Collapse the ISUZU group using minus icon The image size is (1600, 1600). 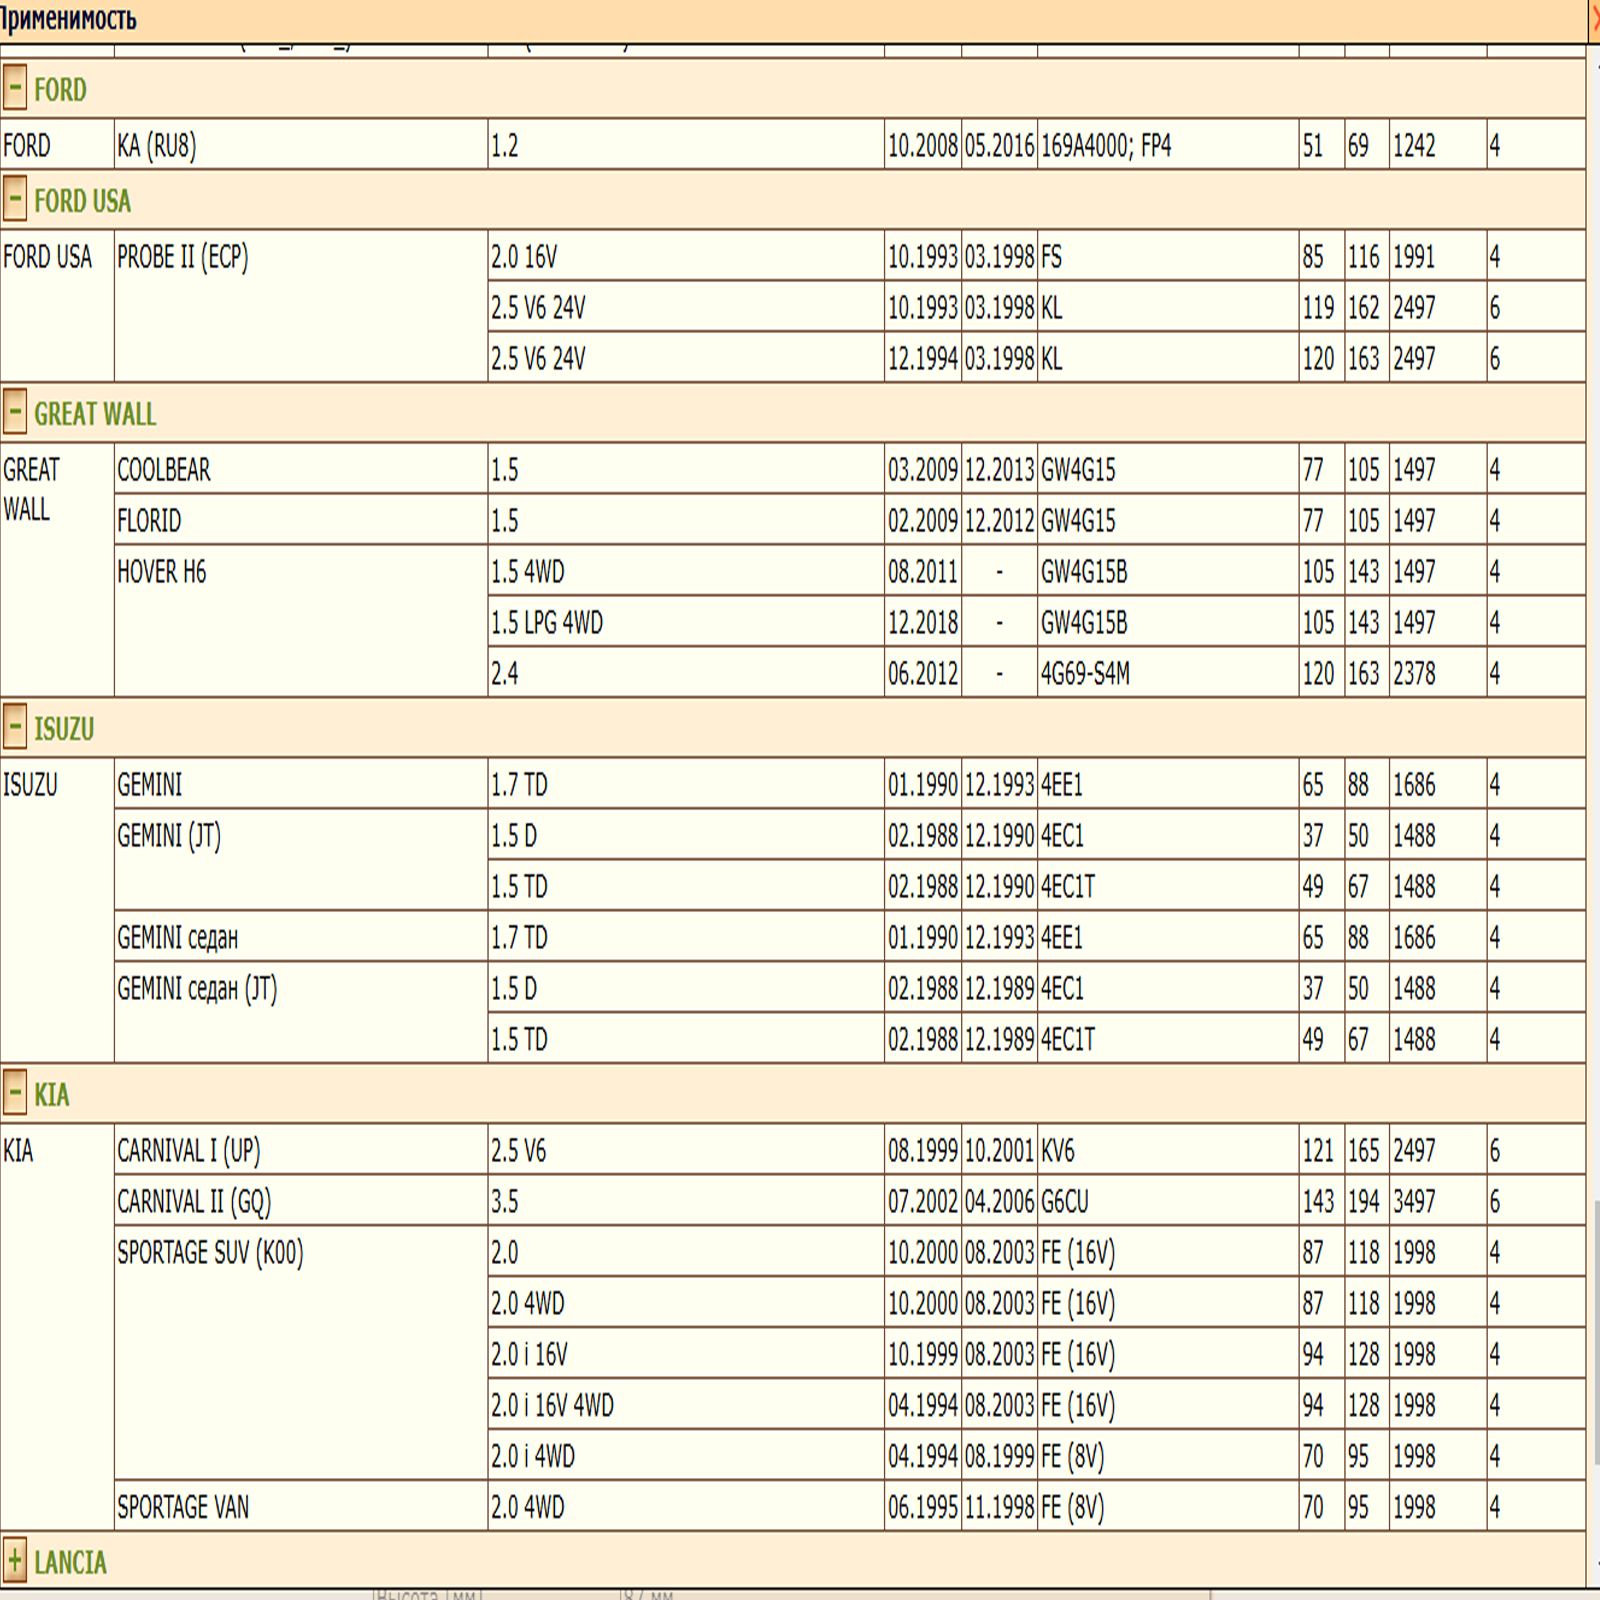(x=14, y=727)
